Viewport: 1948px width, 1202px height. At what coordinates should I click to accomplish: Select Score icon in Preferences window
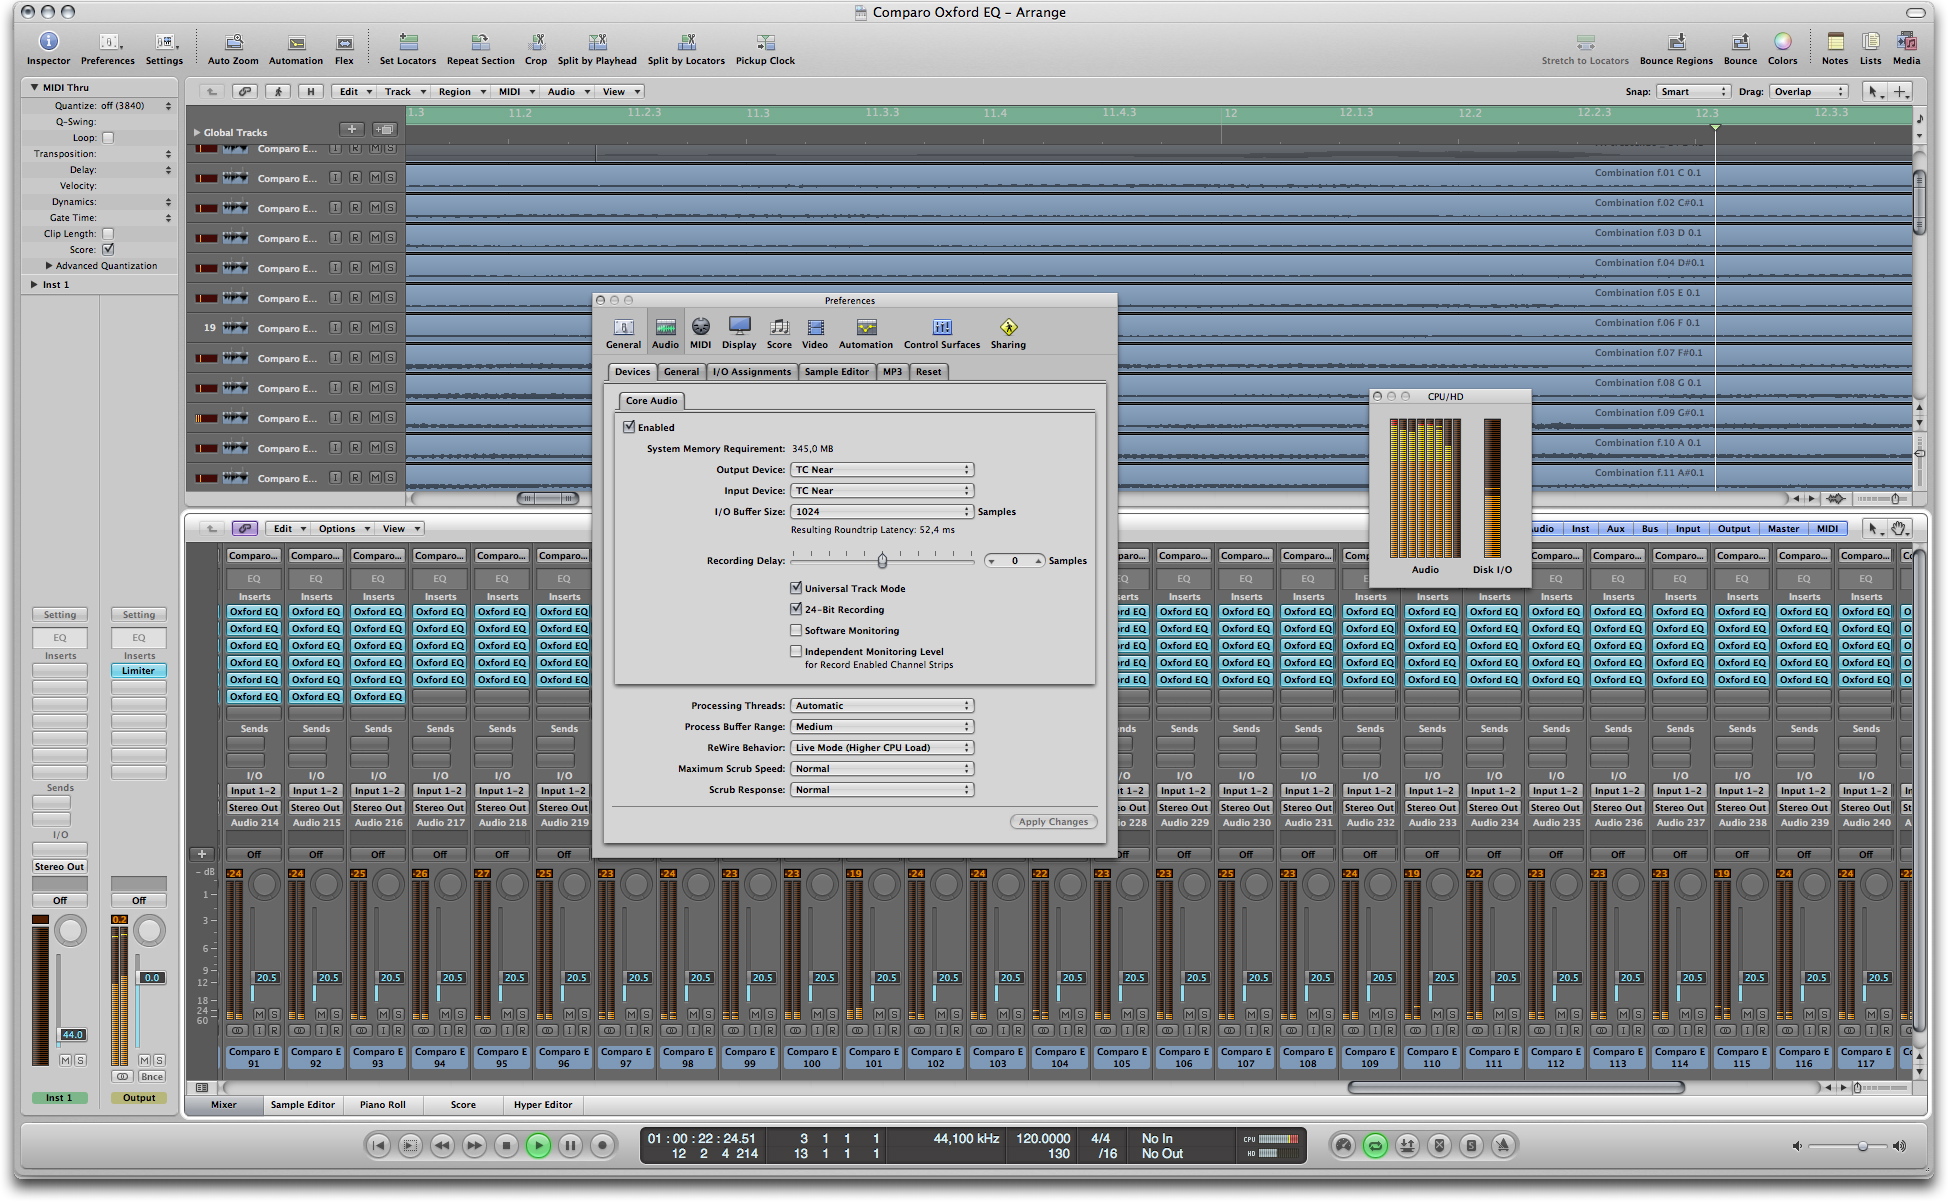pyautogui.click(x=779, y=327)
